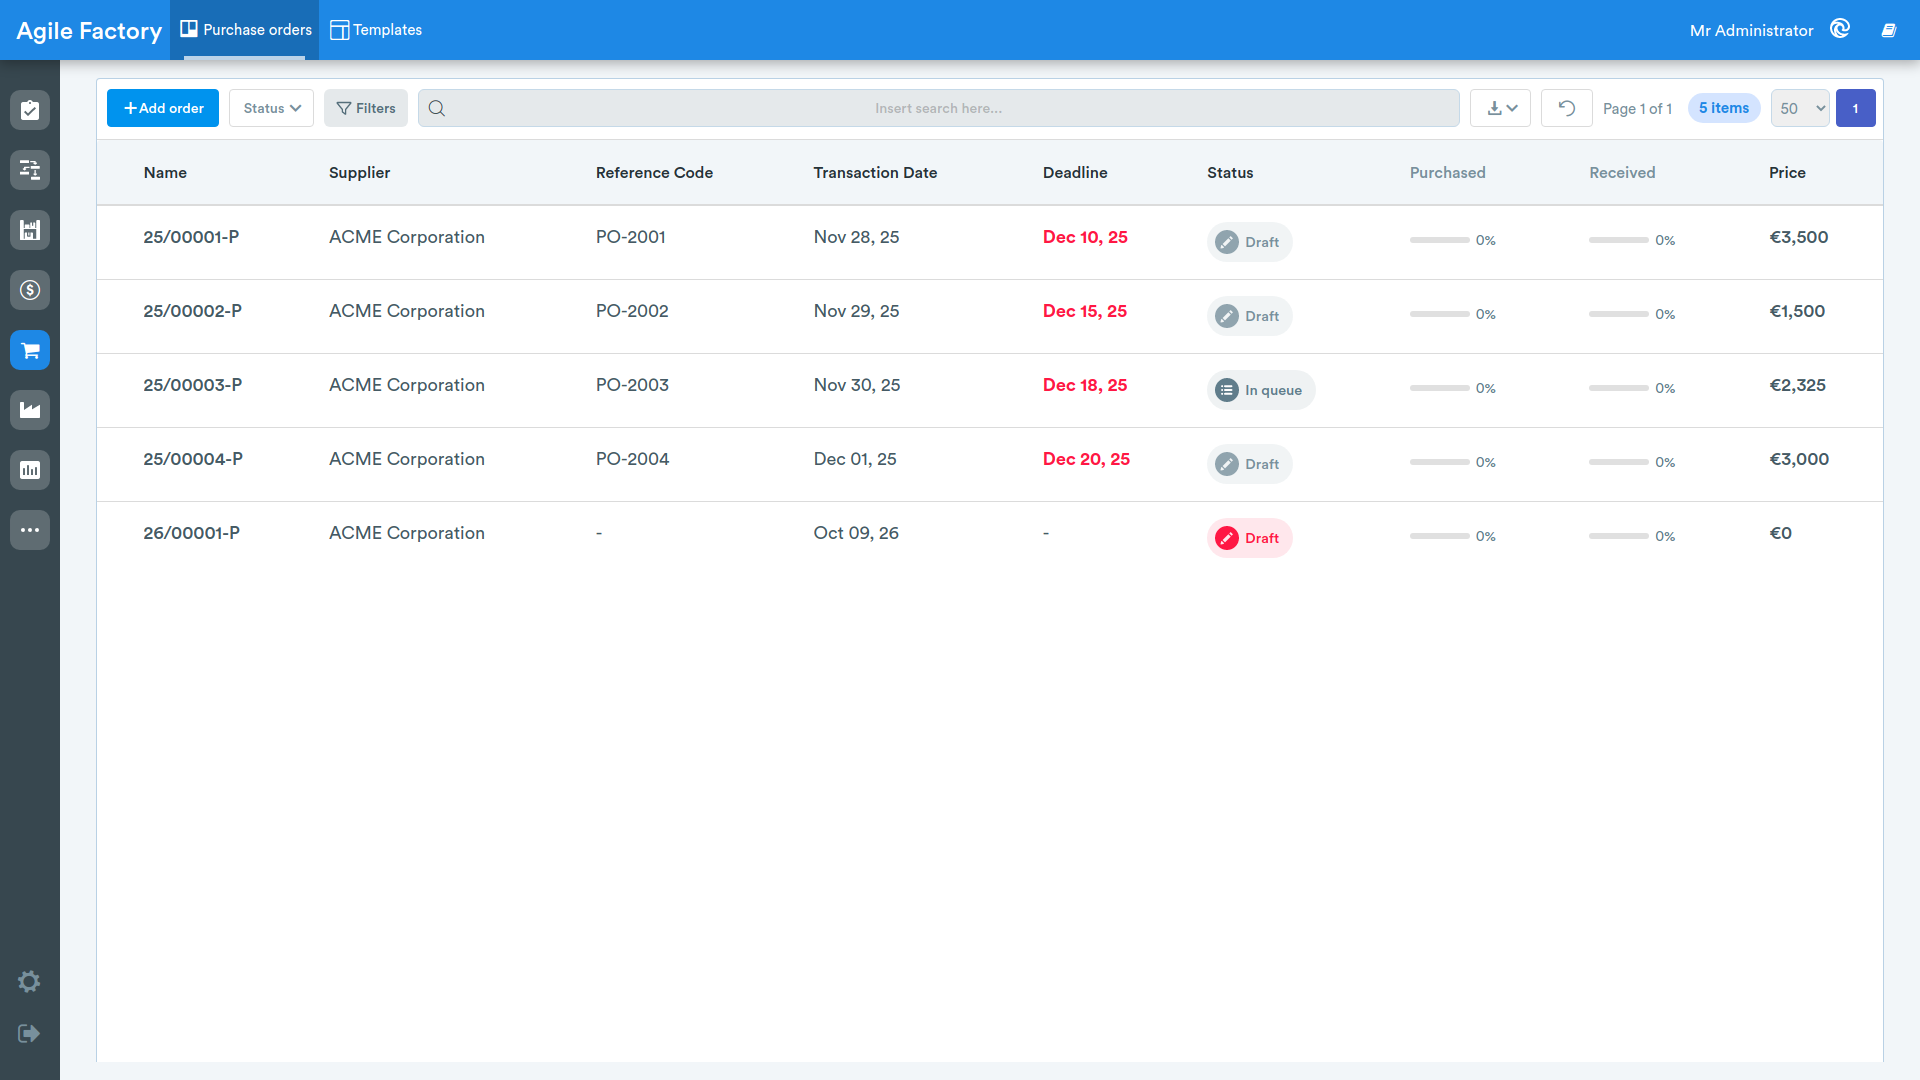Click the Received progress bar for 25/00003-P
Screen dimensions: 1920x1080
click(1619, 388)
